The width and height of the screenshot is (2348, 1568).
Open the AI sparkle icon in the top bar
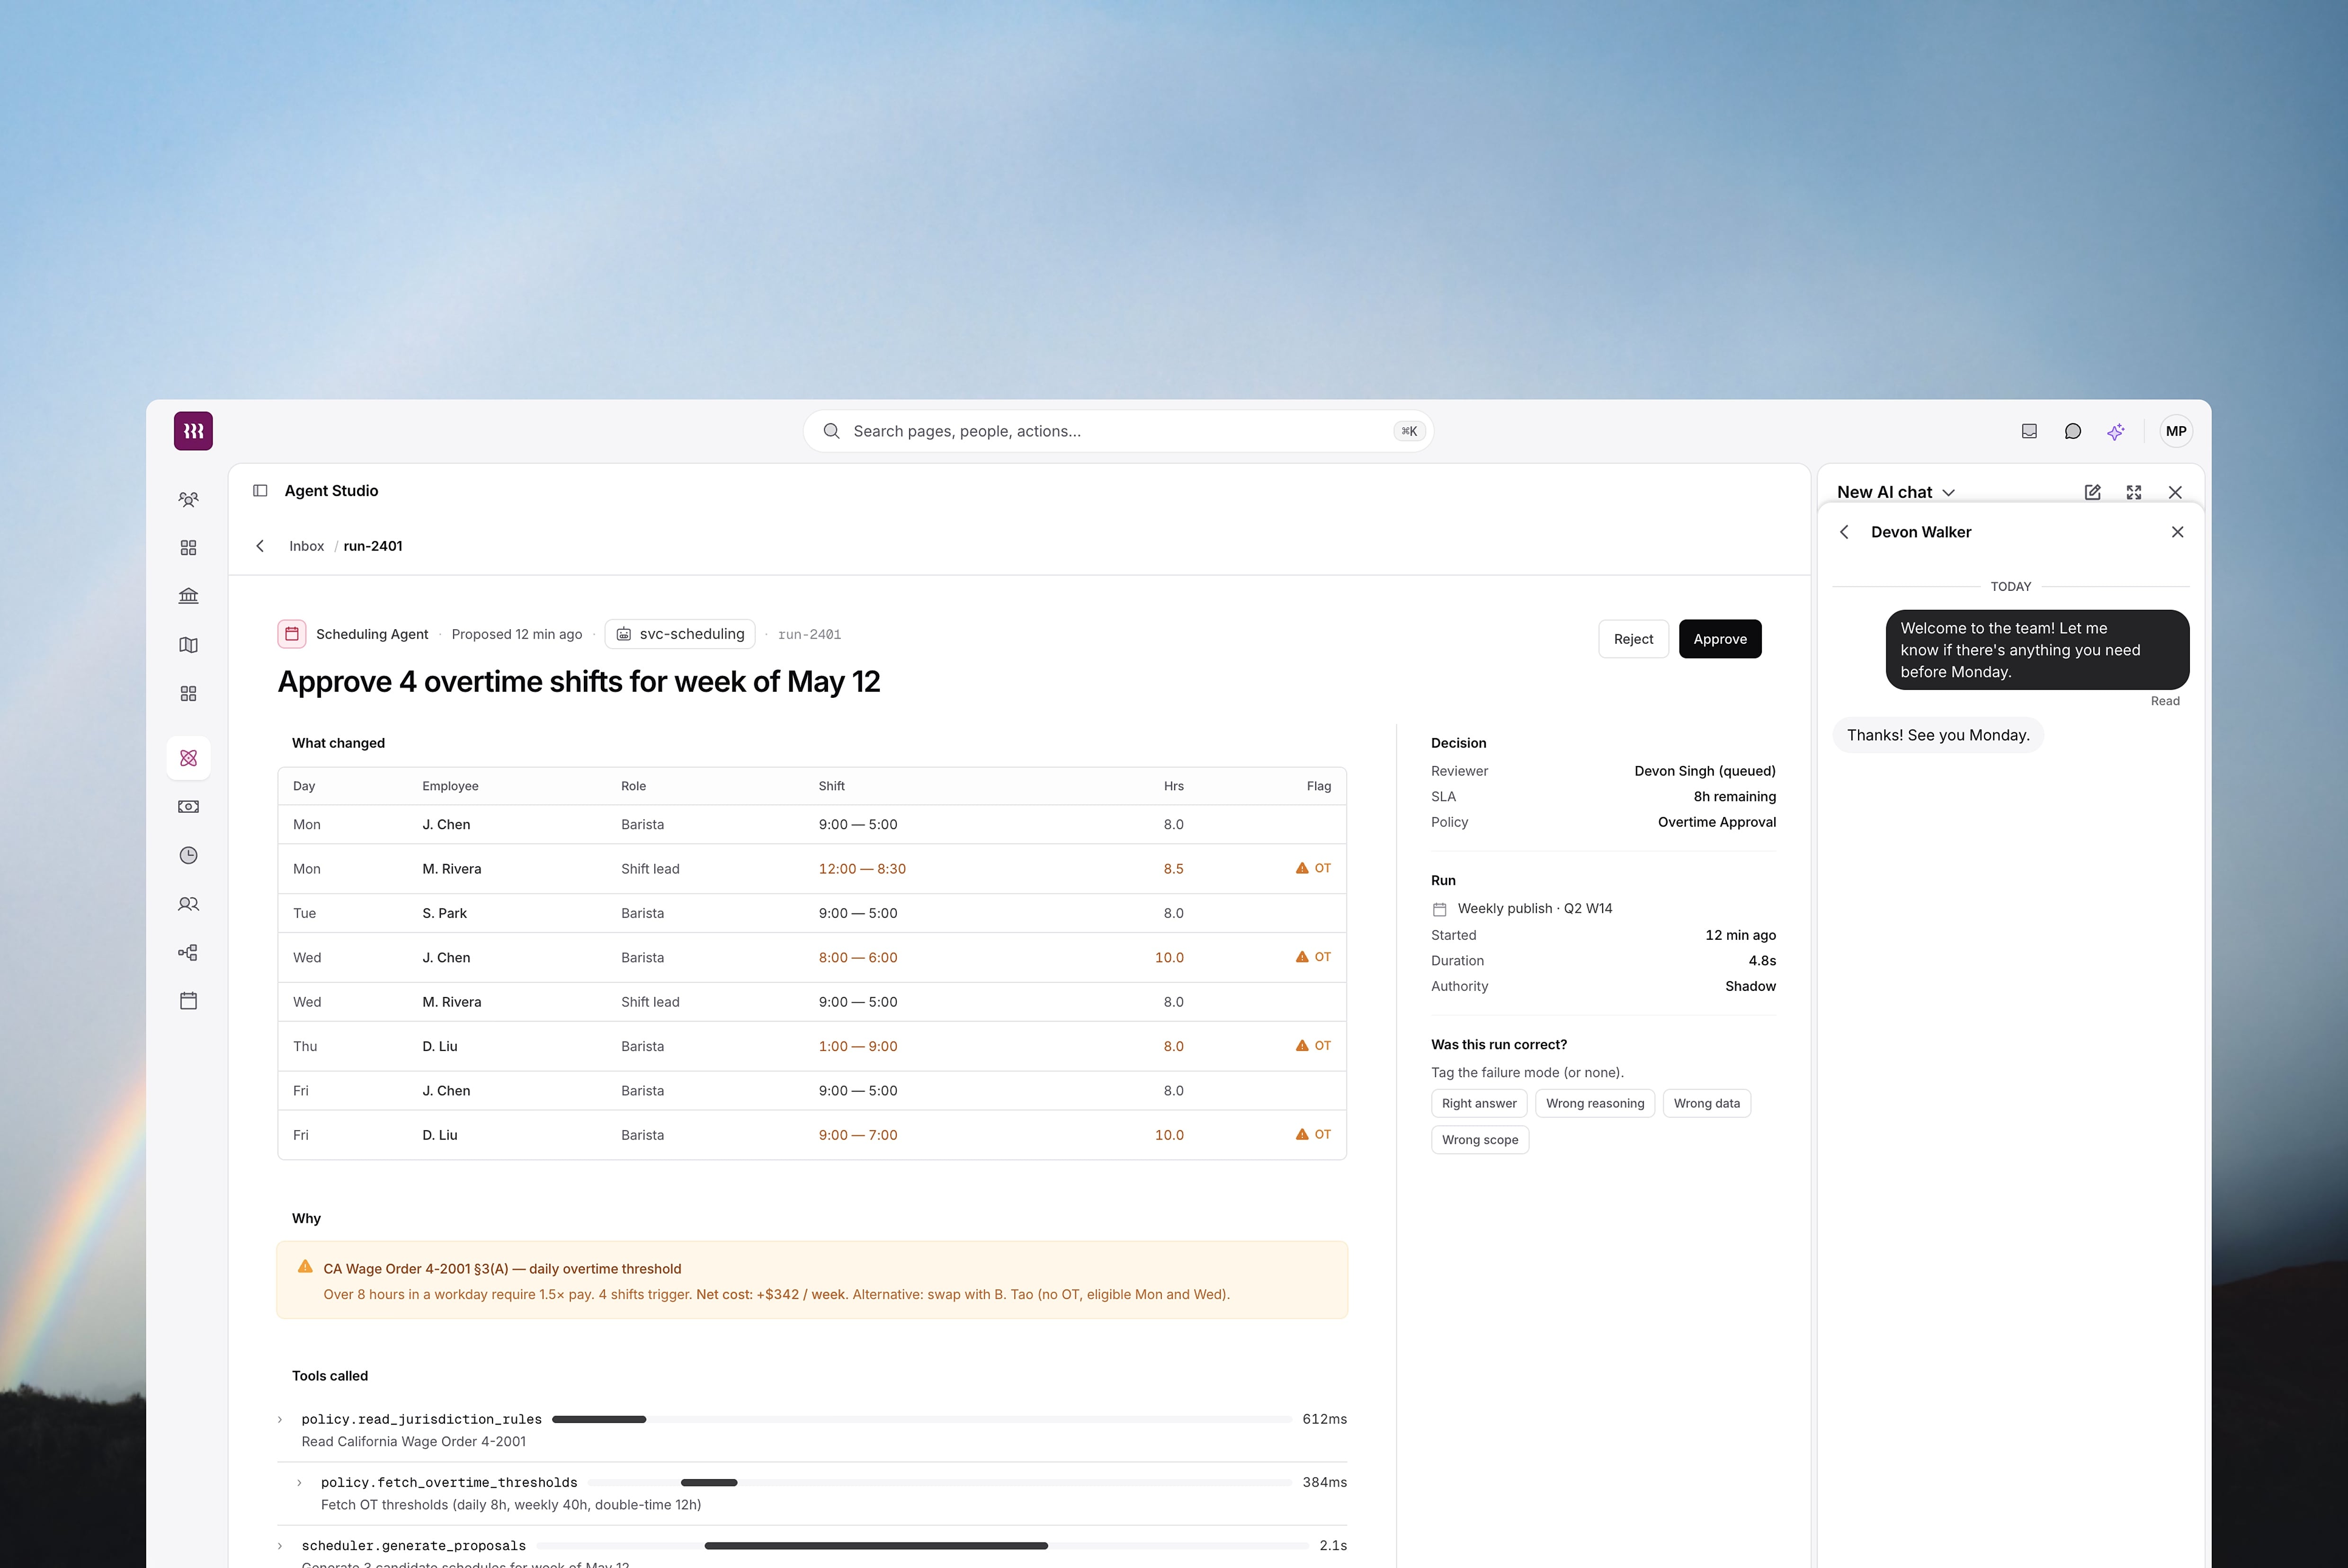pyautogui.click(x=2116, y=431)
